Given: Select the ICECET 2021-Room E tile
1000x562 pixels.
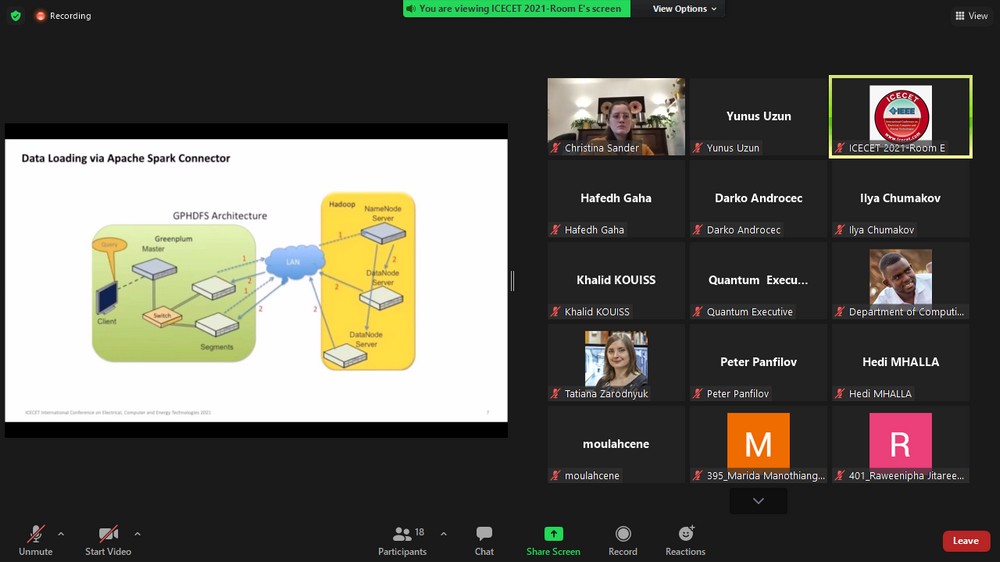Looking at the screenshot, I should [900, 116].
